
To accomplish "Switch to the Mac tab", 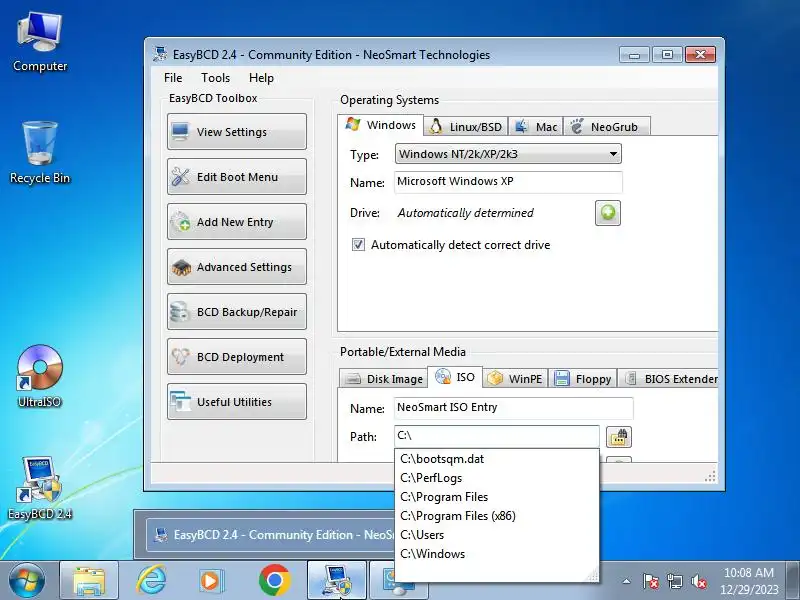I will pyautogui.click(x=536, y=127).
